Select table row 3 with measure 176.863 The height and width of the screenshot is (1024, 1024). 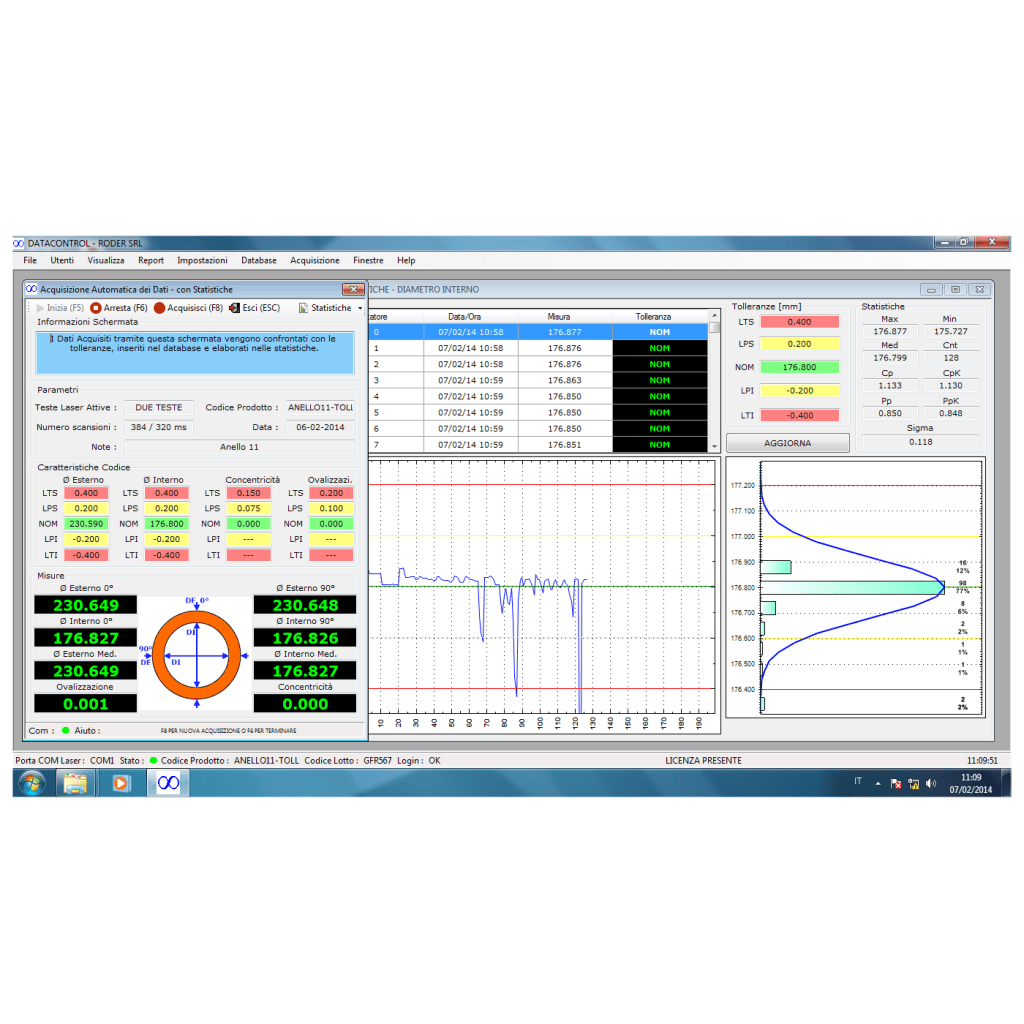[x=540, y=380]
